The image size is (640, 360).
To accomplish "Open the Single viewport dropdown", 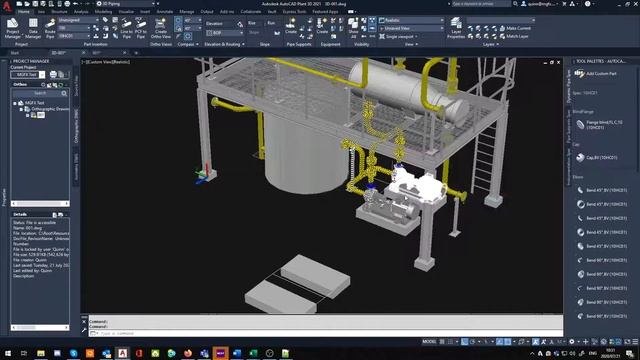I will coord(398,36).
